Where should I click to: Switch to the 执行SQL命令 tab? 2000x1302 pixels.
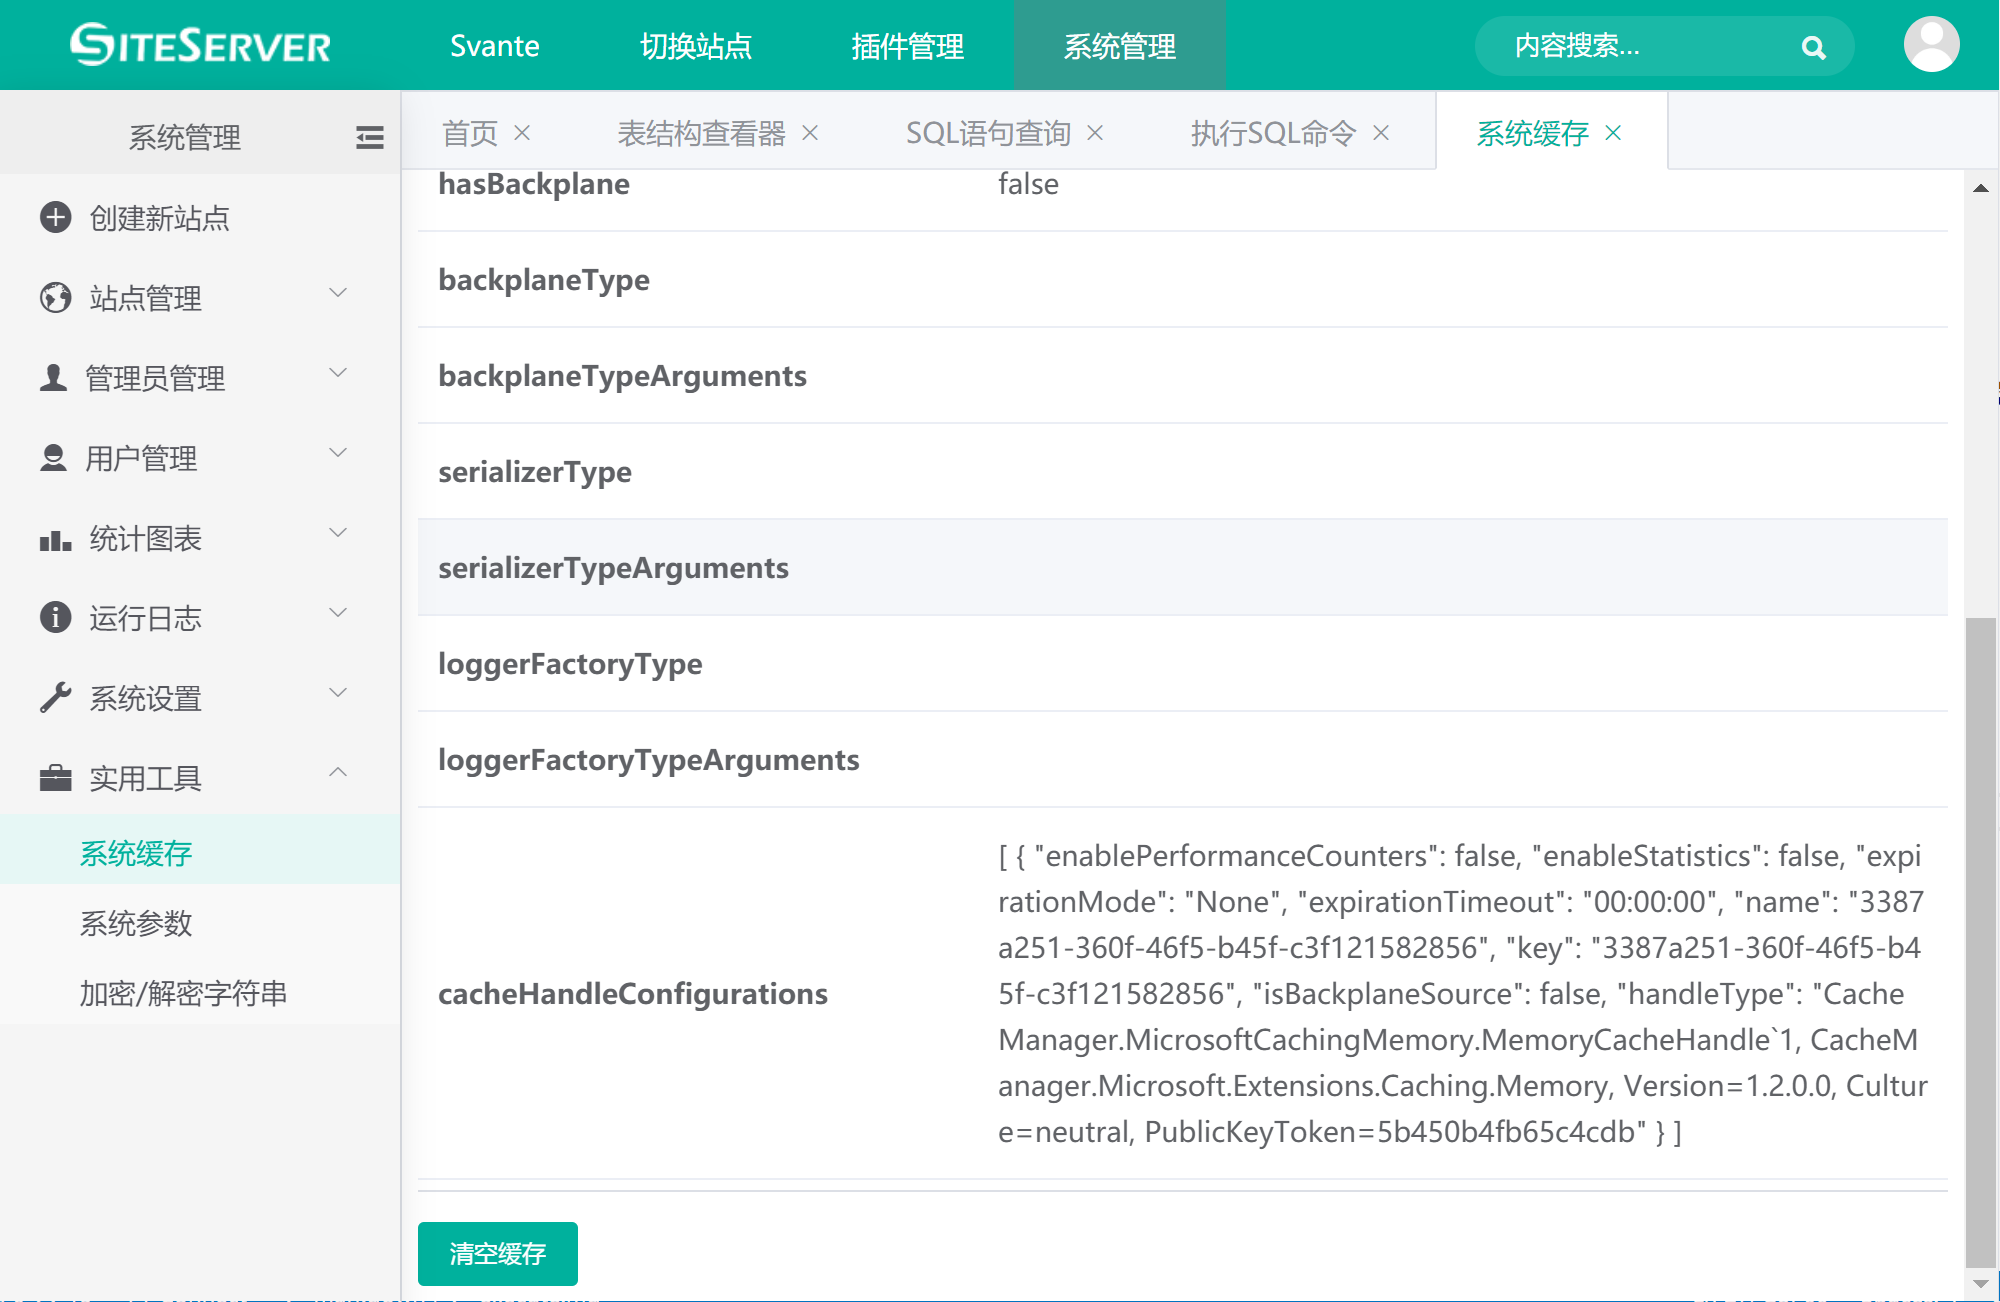pyautogui.click(x=1272, y=133)
